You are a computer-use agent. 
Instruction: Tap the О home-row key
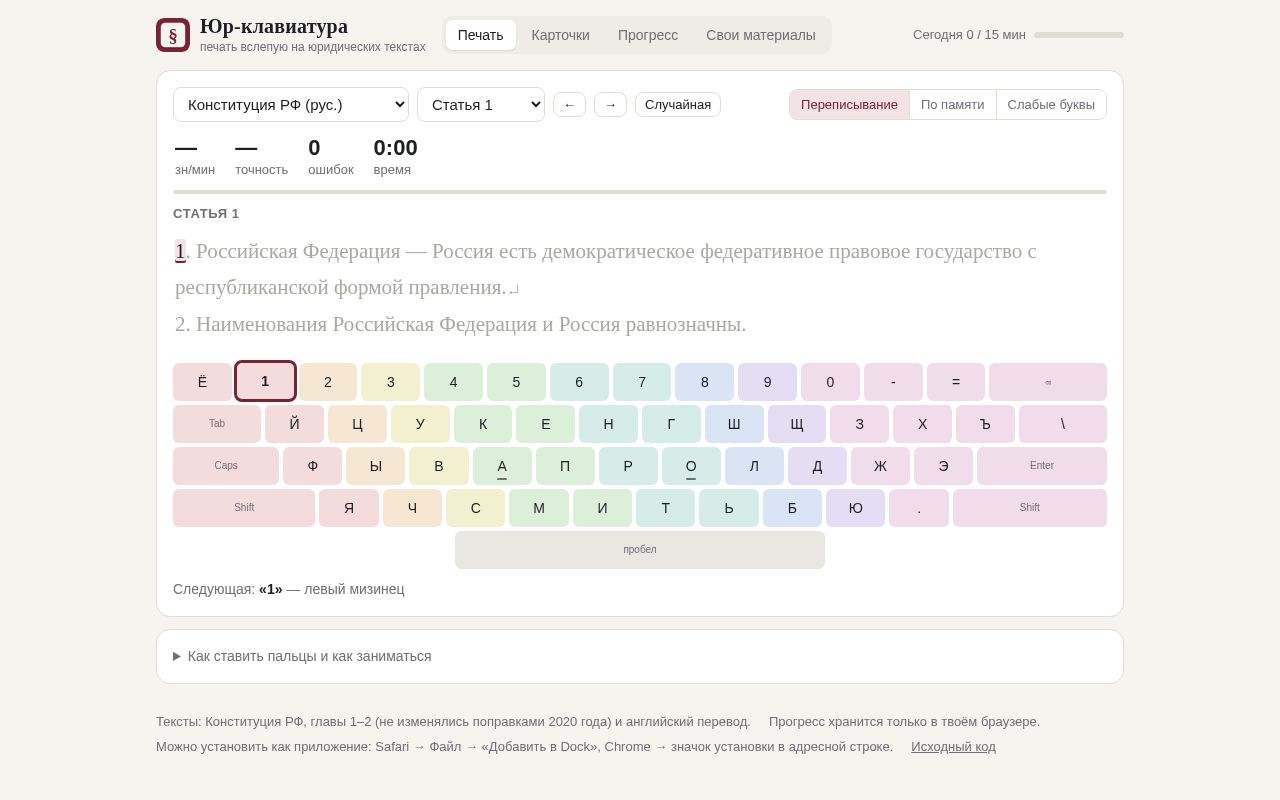[x=691, y=466]
